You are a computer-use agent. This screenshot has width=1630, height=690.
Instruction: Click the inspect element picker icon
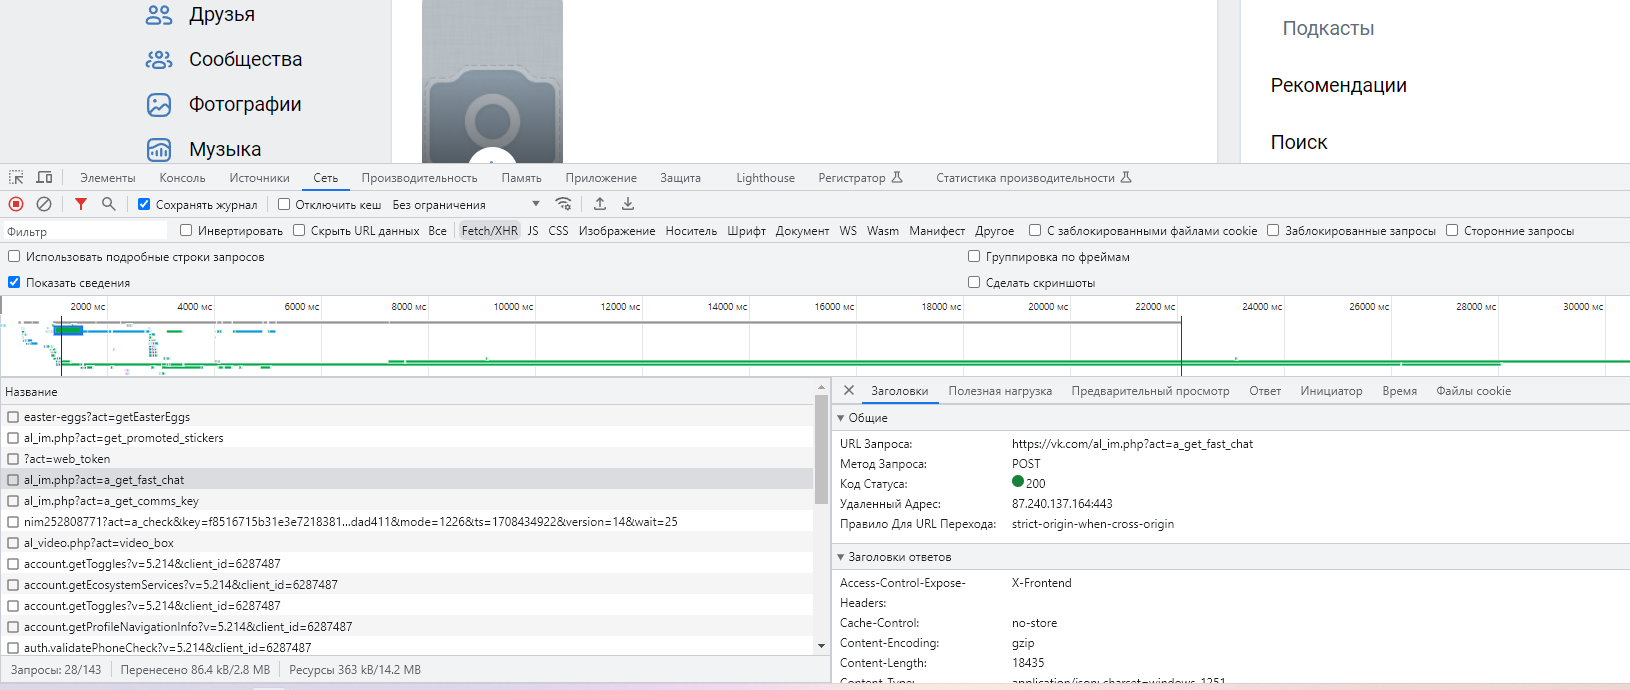pos(16,178)
